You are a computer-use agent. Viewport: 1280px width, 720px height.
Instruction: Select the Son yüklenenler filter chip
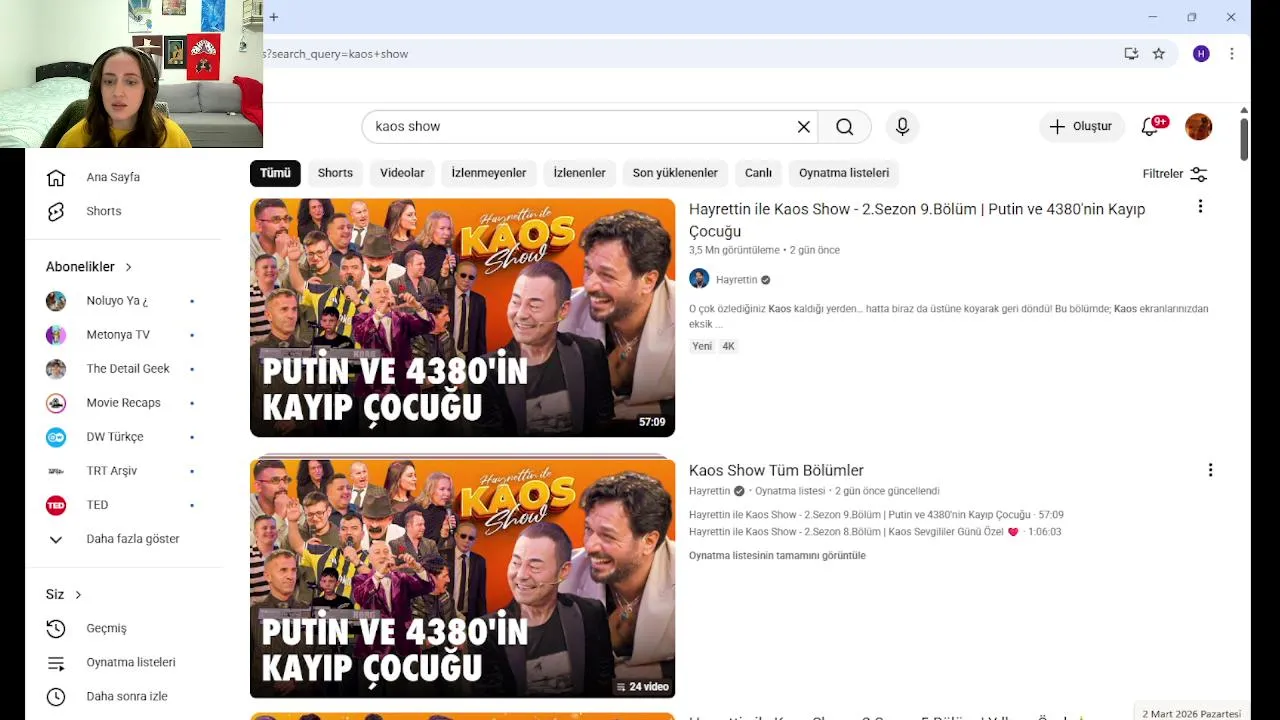tap(675, 173)
